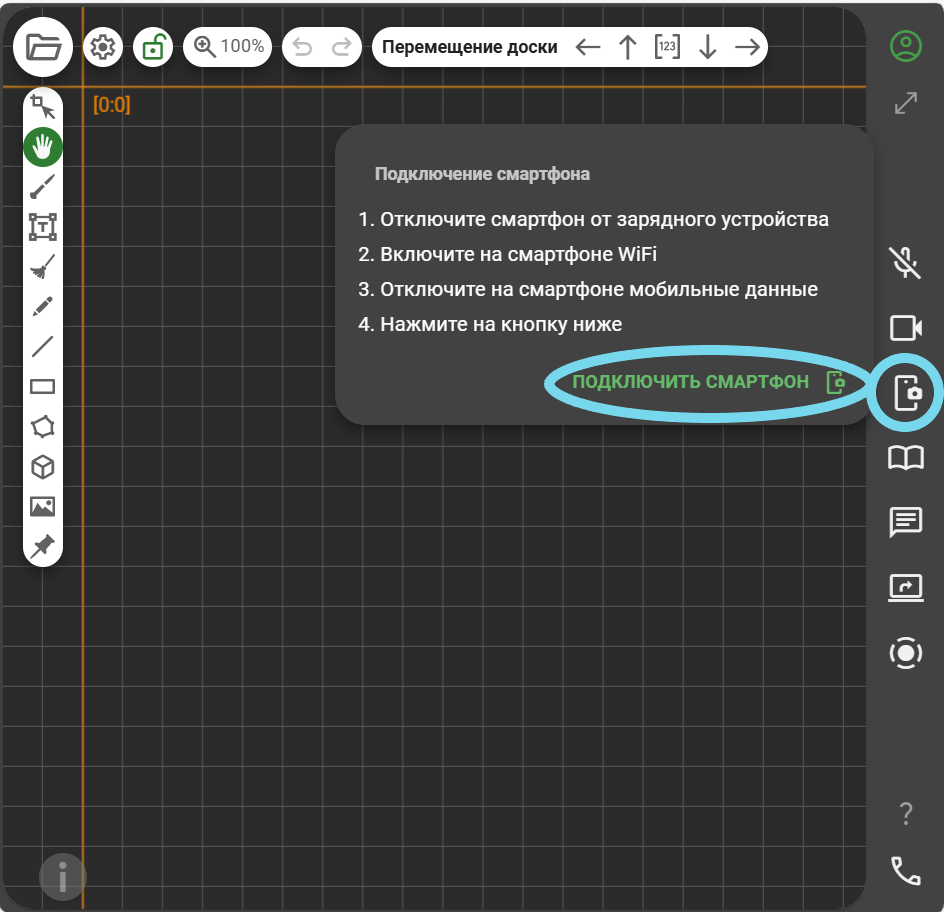Toggle the video camera icon
This screenshot has height=912, width=946.
(x=905, y=328)
